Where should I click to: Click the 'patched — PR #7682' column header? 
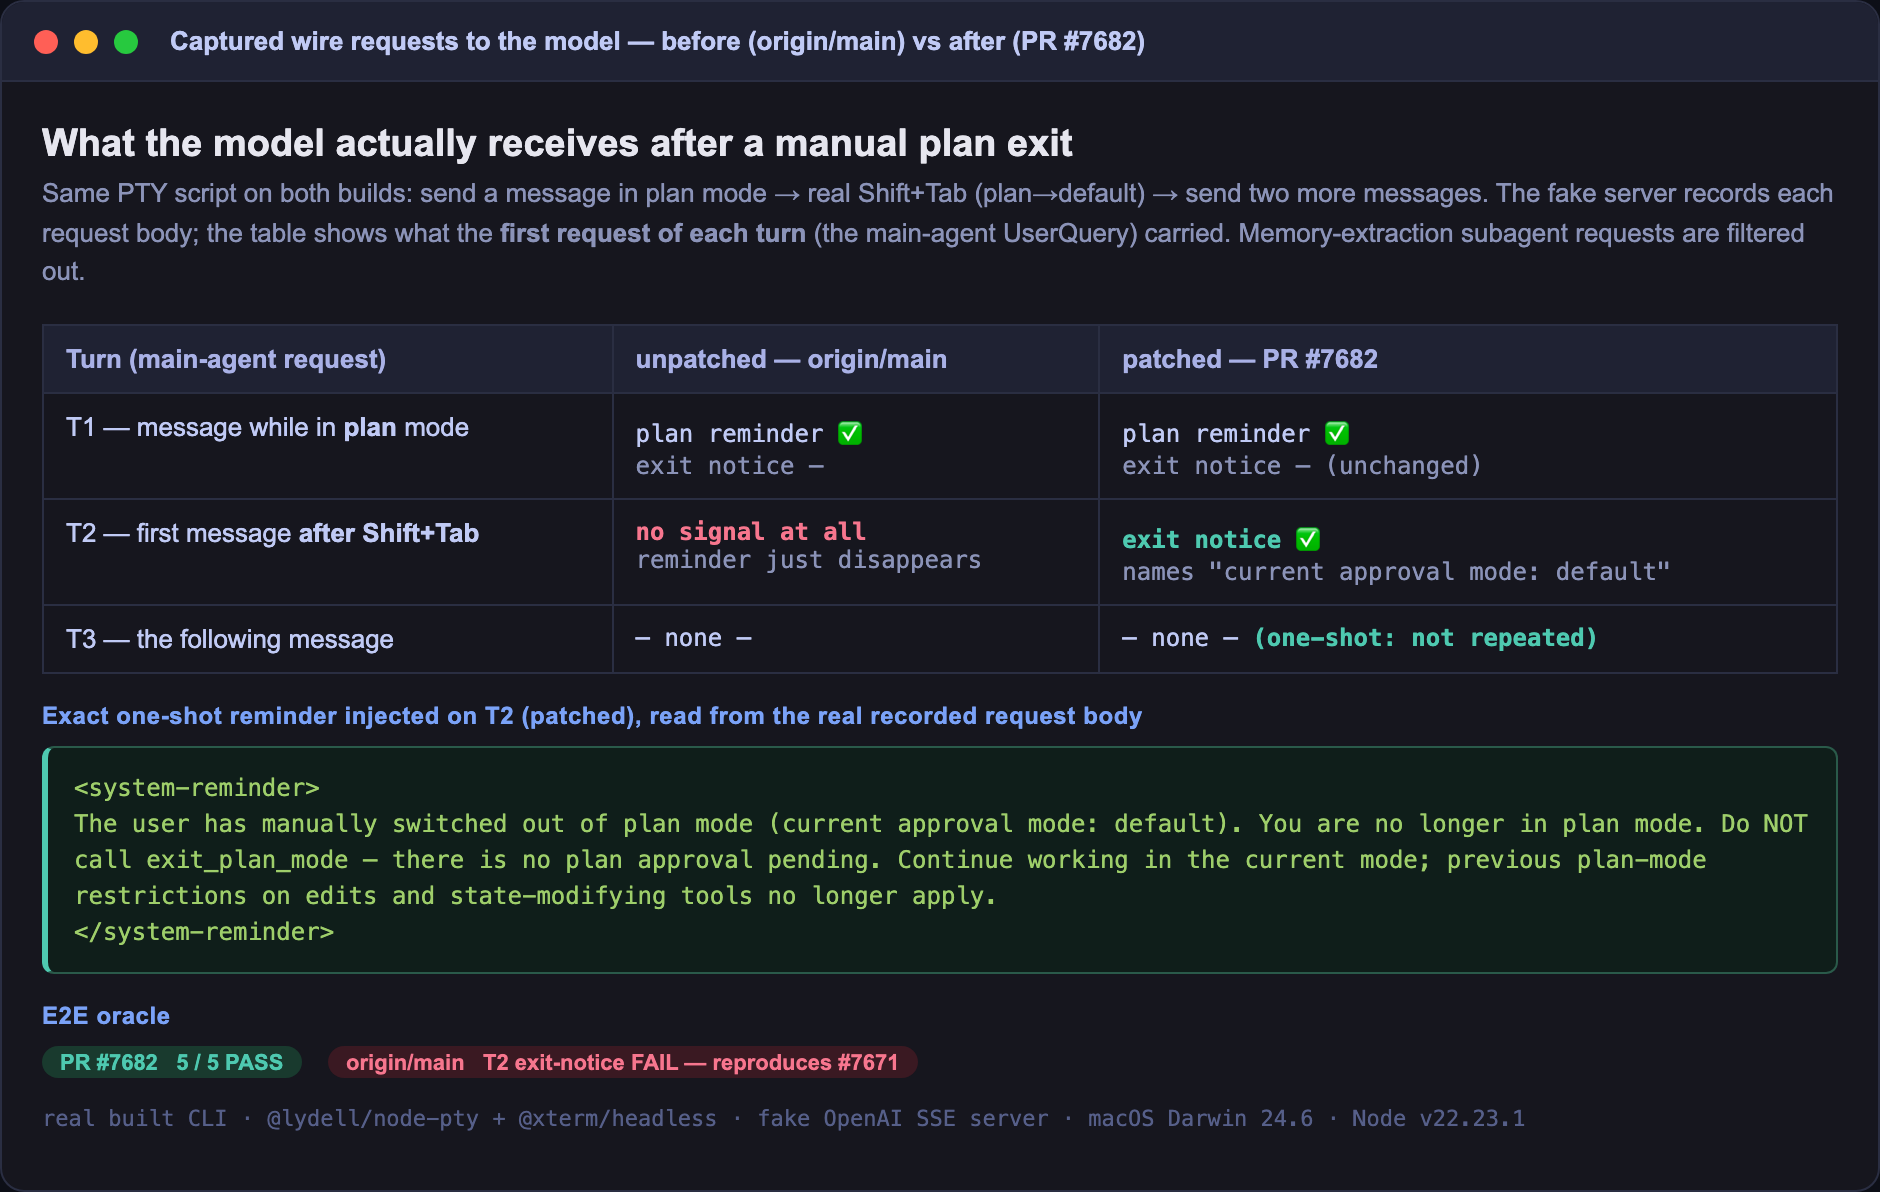point(1250,359)
